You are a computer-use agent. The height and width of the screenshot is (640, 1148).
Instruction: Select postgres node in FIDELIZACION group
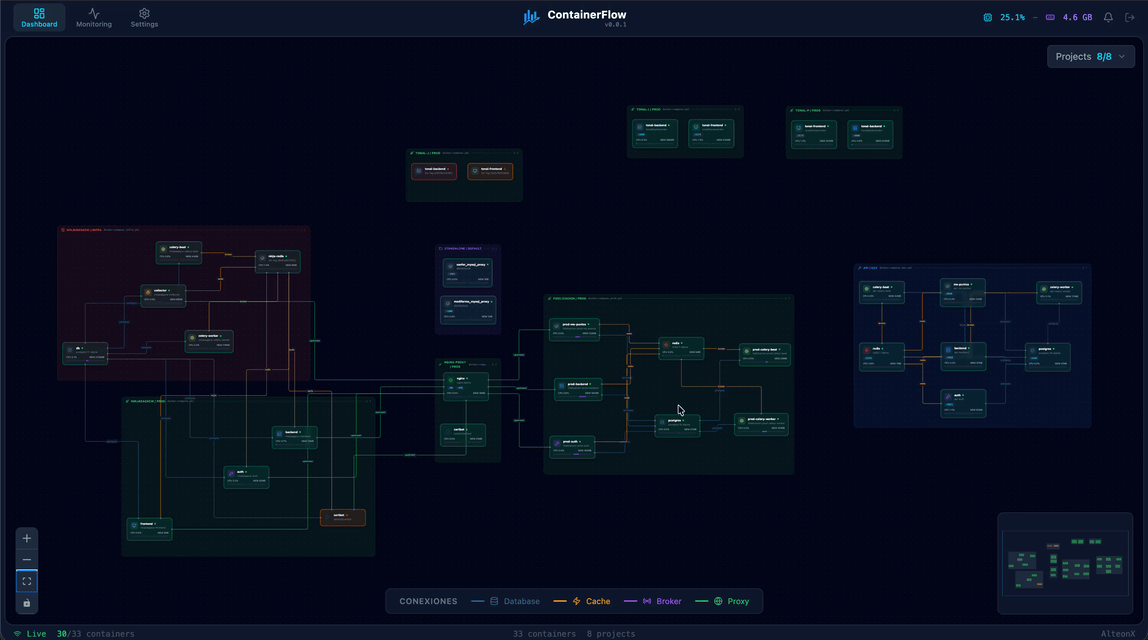coord(677,425)
